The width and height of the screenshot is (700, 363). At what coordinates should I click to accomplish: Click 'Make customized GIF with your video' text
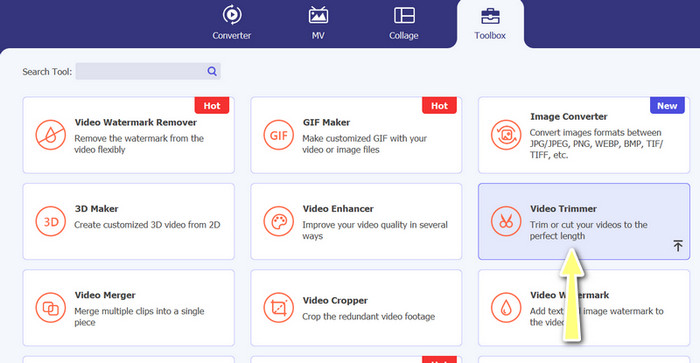pos(364,144)
